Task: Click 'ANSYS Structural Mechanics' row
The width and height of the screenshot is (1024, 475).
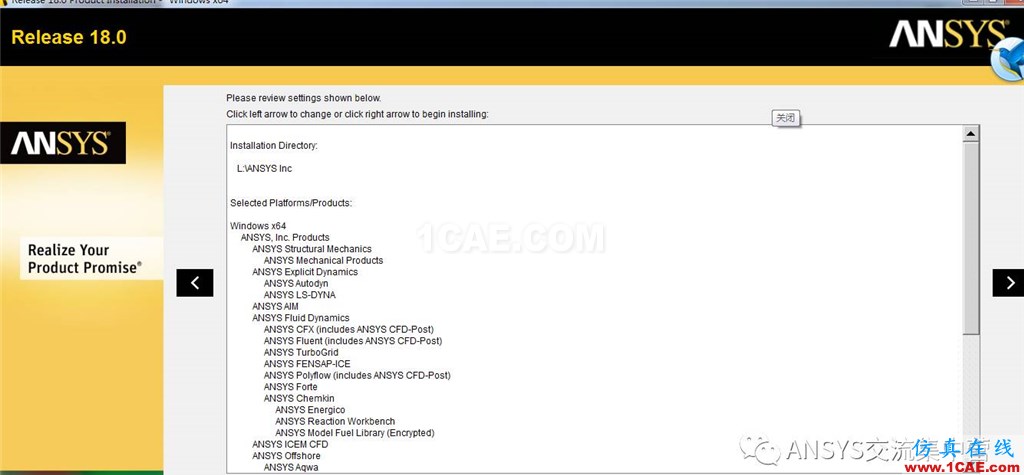Action: click(x=312, y=249)
